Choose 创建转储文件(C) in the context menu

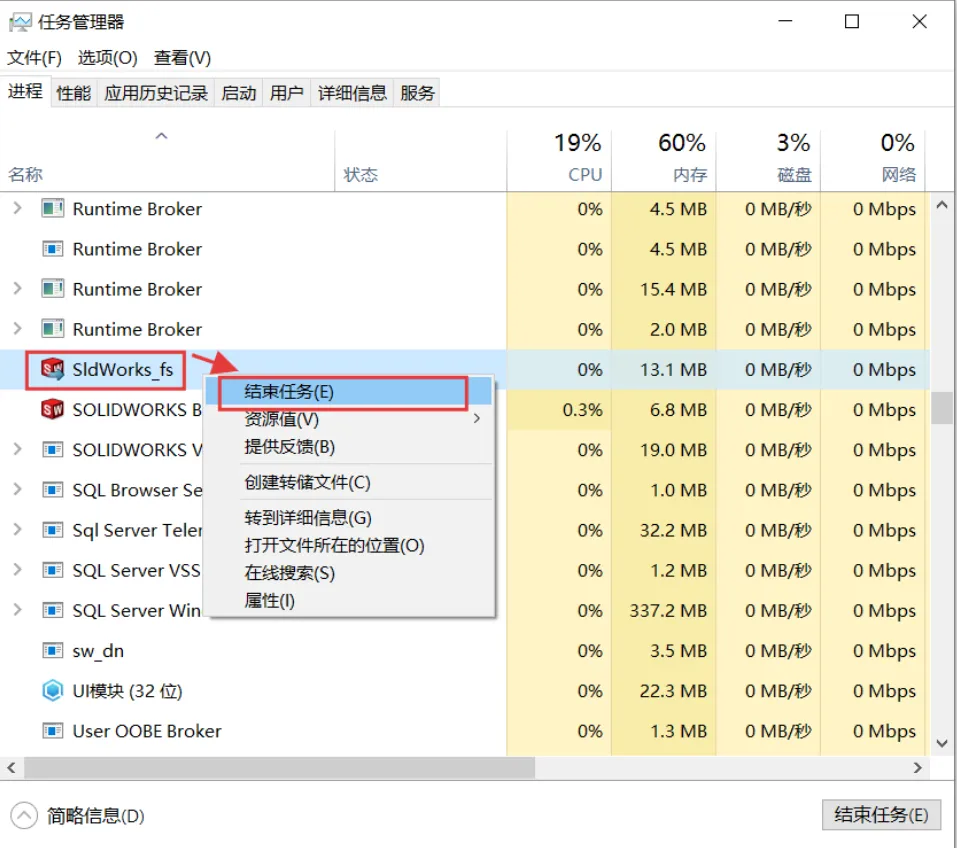(x=348, y=482)
